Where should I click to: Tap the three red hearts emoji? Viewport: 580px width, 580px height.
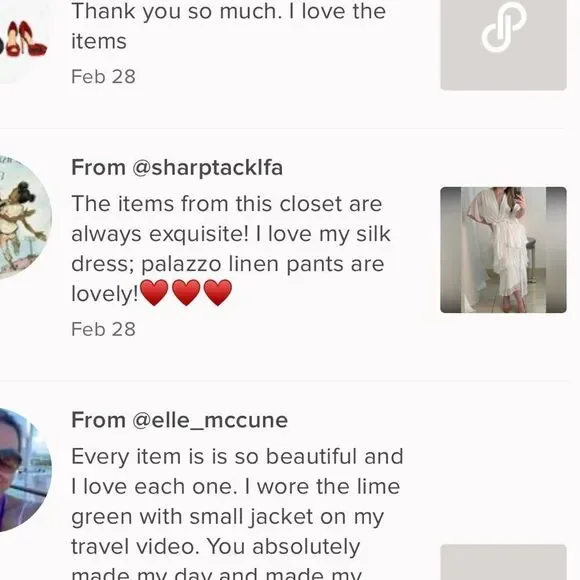186,293
